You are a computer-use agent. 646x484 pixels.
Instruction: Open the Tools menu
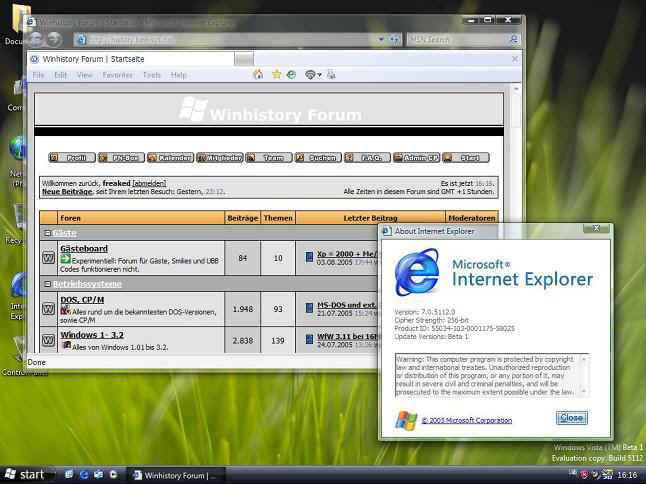[151, 75]
